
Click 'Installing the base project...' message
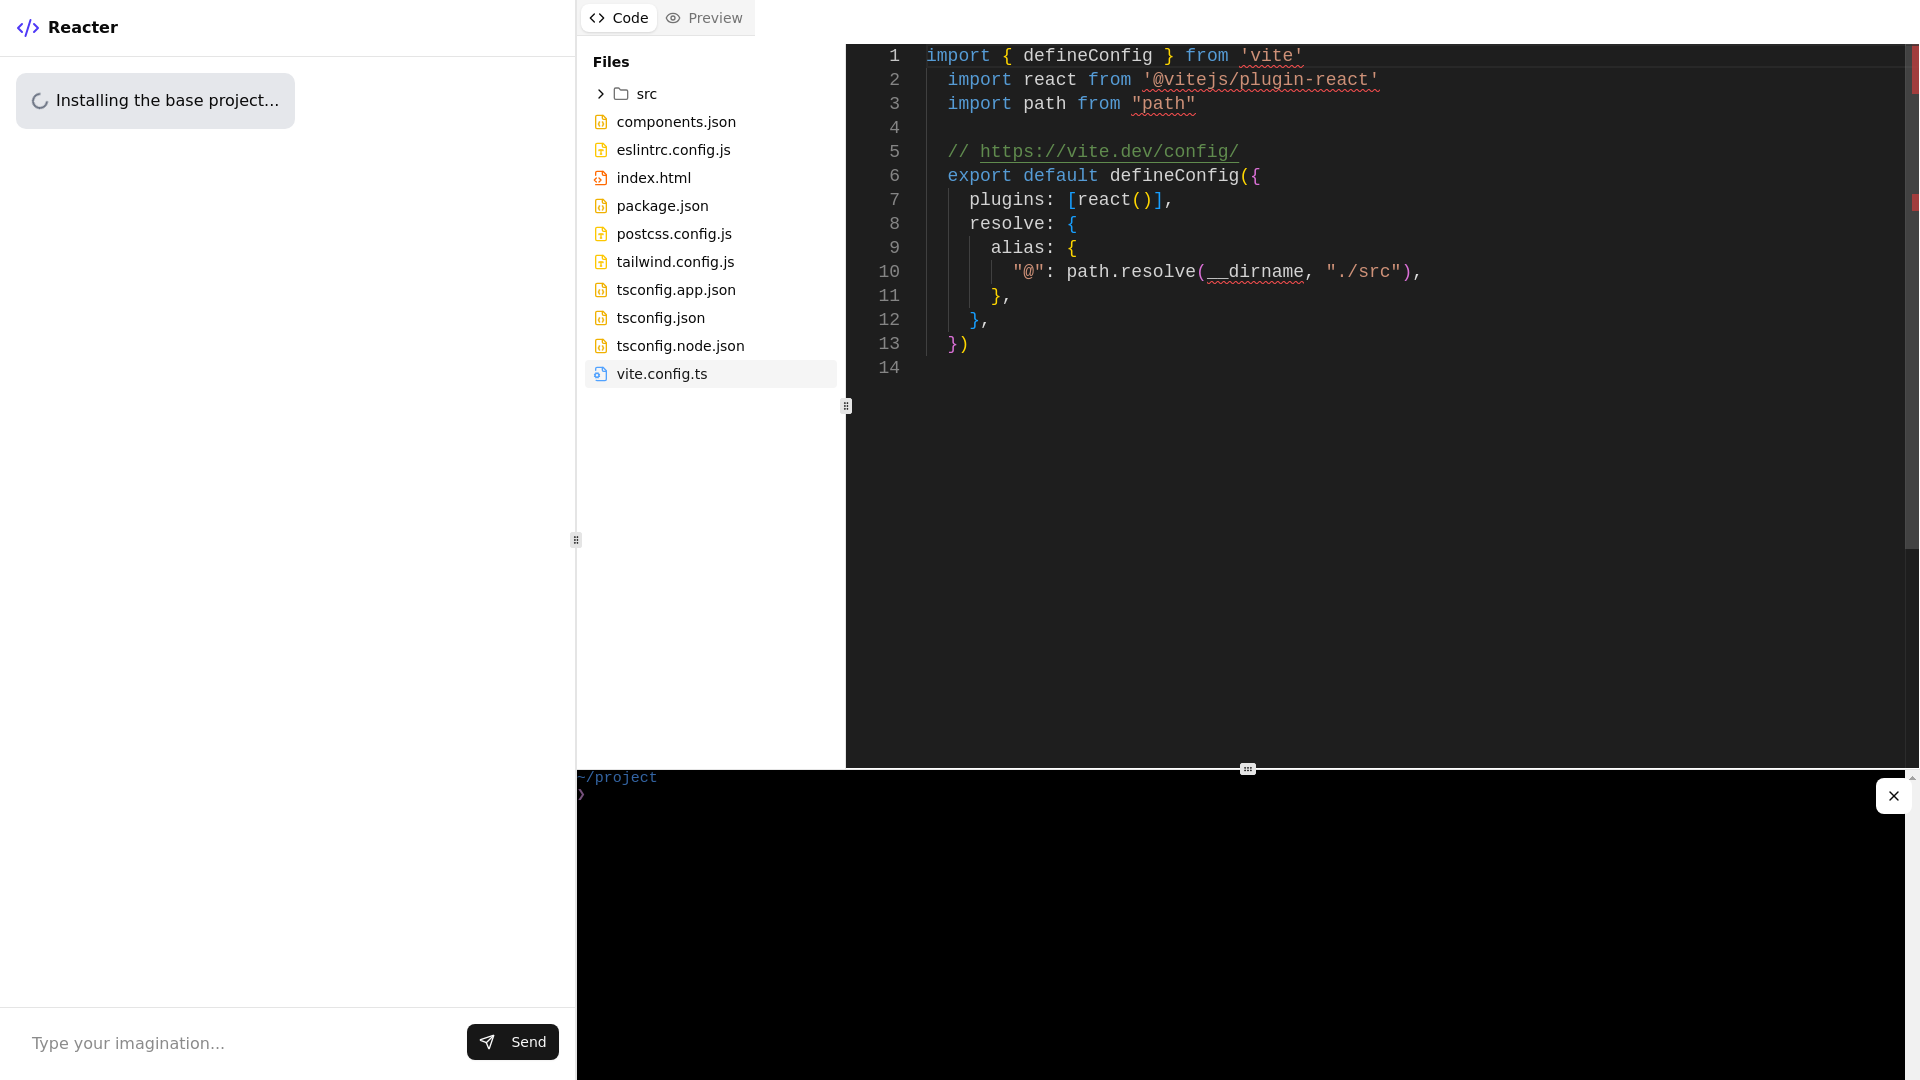(x=155, y=101)
